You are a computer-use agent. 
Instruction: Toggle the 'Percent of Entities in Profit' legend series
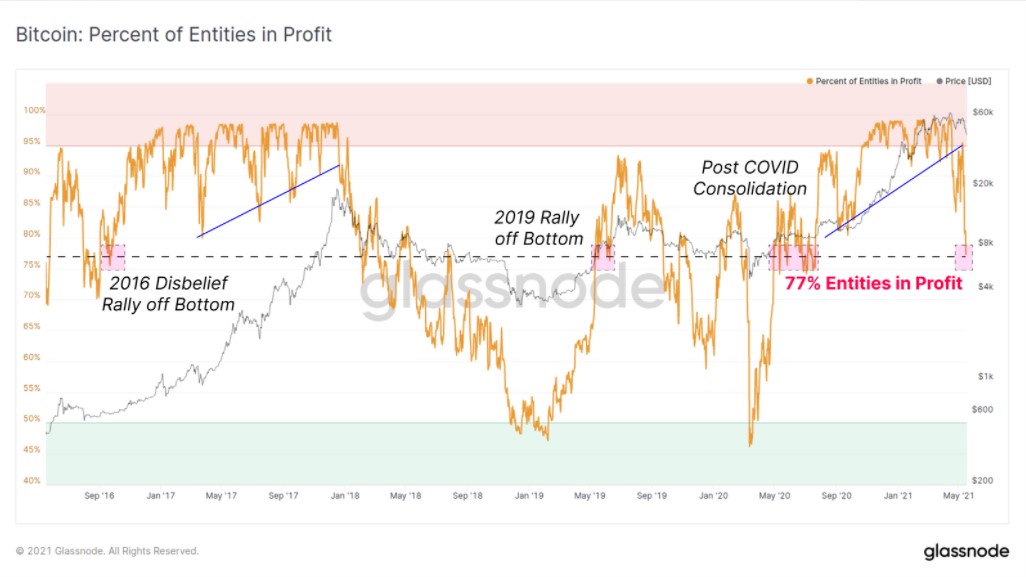click(868, 81)
